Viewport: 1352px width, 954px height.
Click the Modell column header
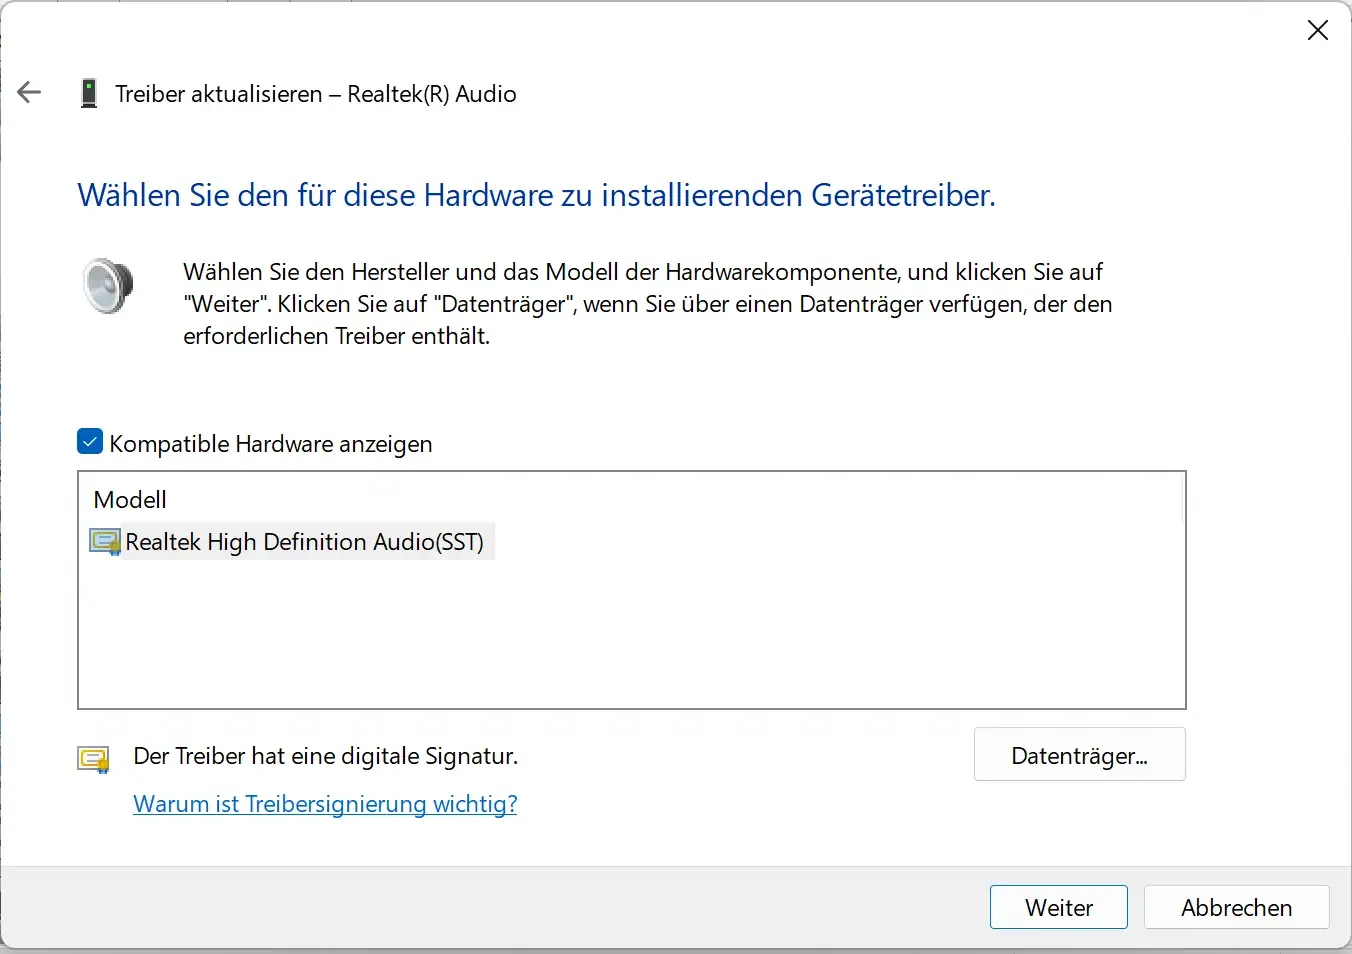(130, 499)
